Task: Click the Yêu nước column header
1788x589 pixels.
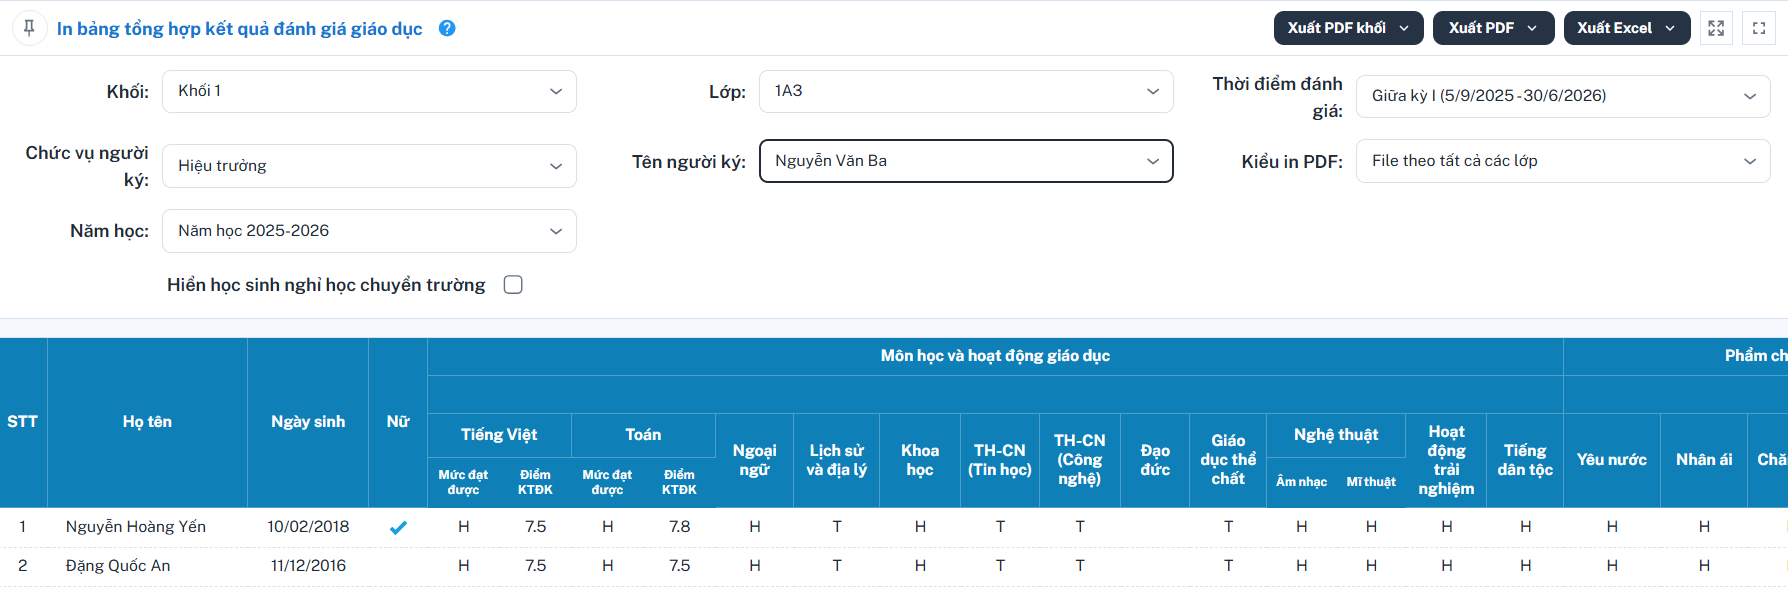Action: [x=1612, y=460]
